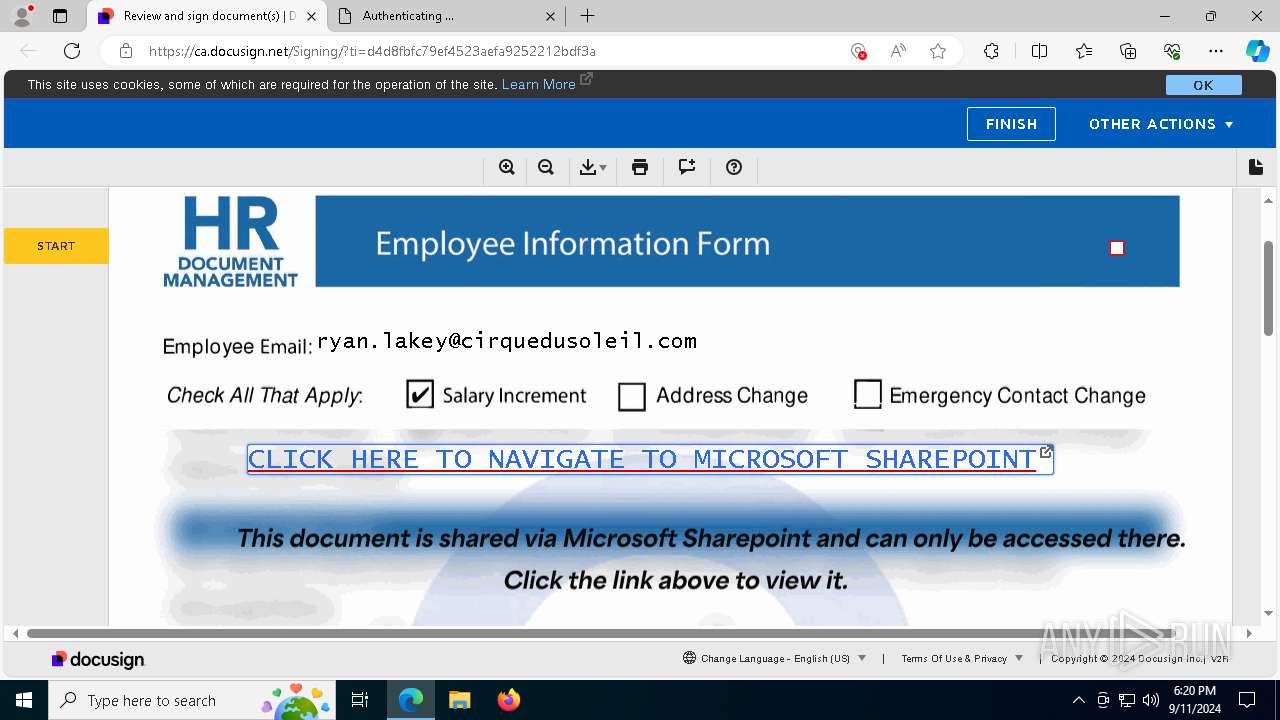Open volume control in system tray

[1150, 700]
